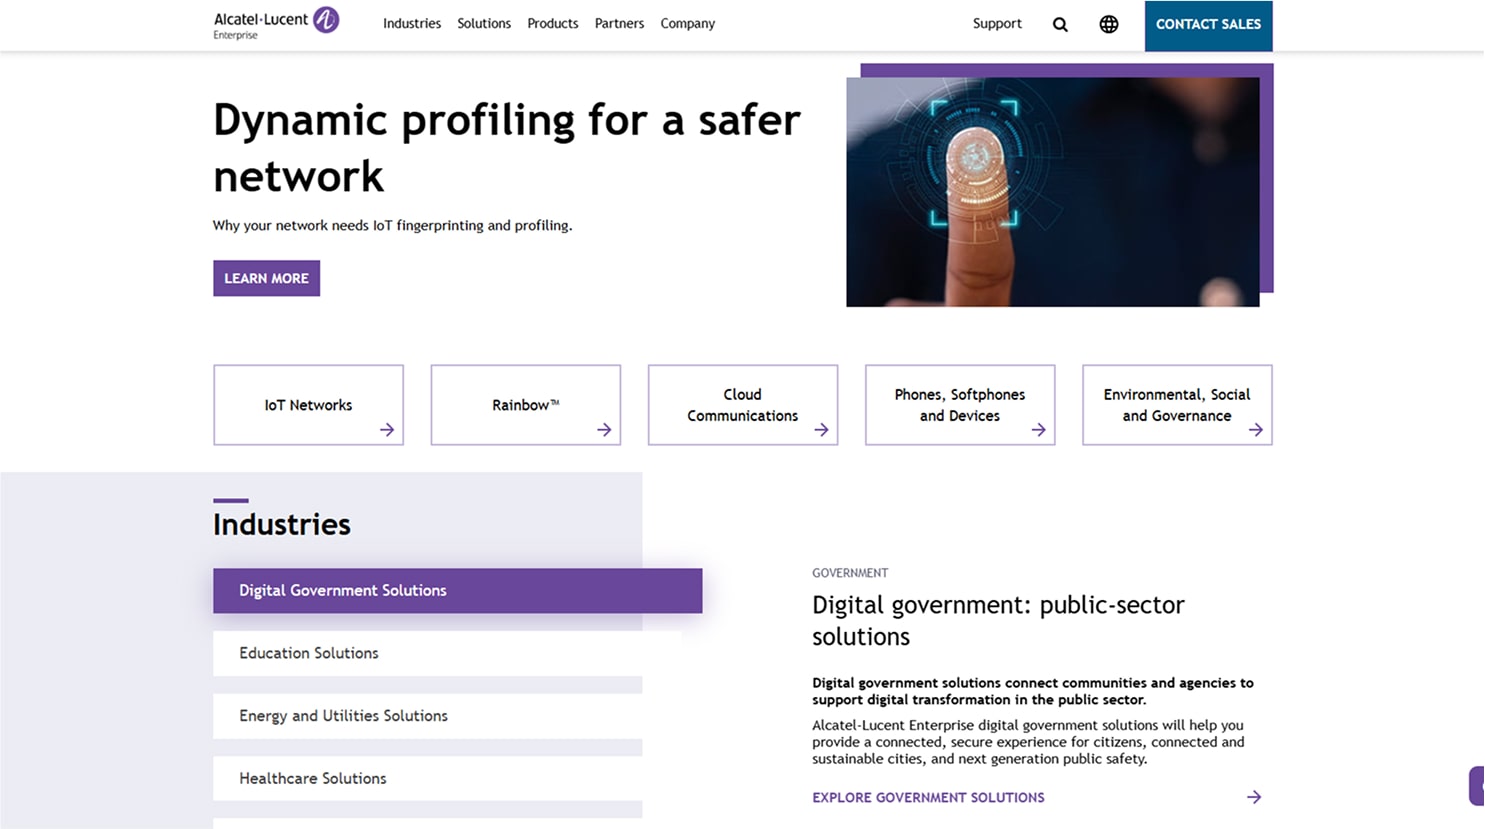Click the Explore Government Solutions link
Viewport: 1485px width, 829px height.
tap(928, 797)
